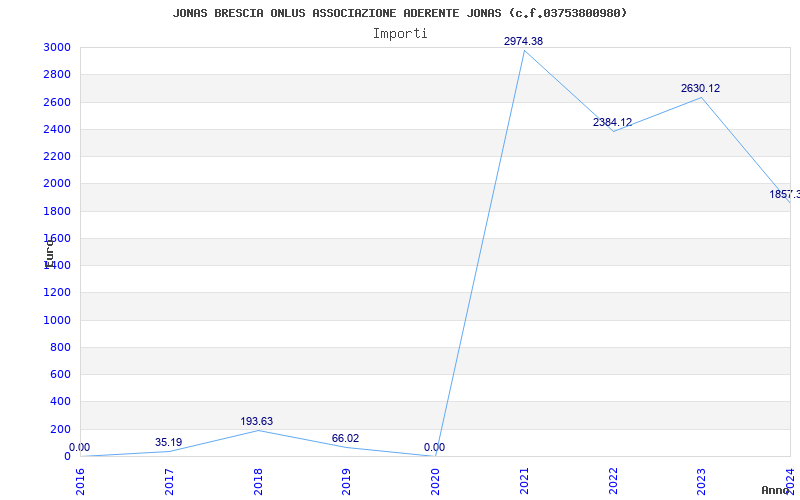Image resolution: width=800 pixels, height=500 pixels.
Task: Click the x-axis year 2022
Action: (613, 482)
